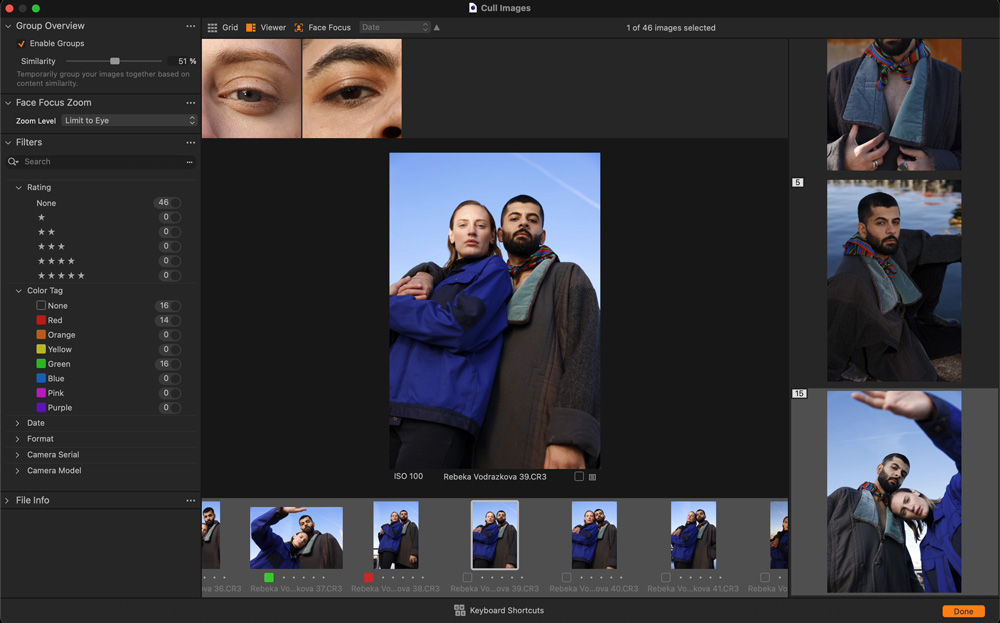Check the None color tag filter
1000x623 pixels.
(41, 306)
